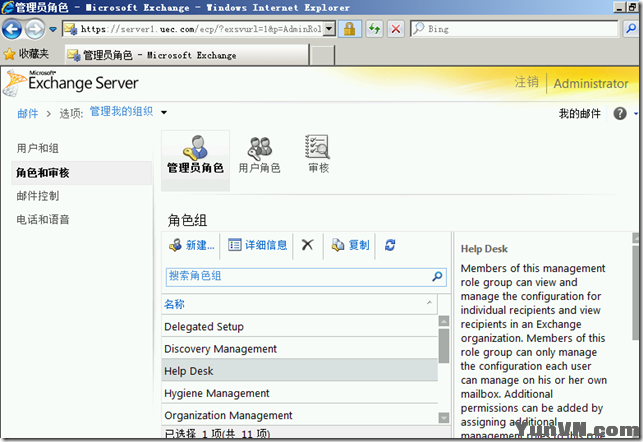Open the favorites star (收藏夹)
The image size is (643, 442).
[x=26, y=54]
